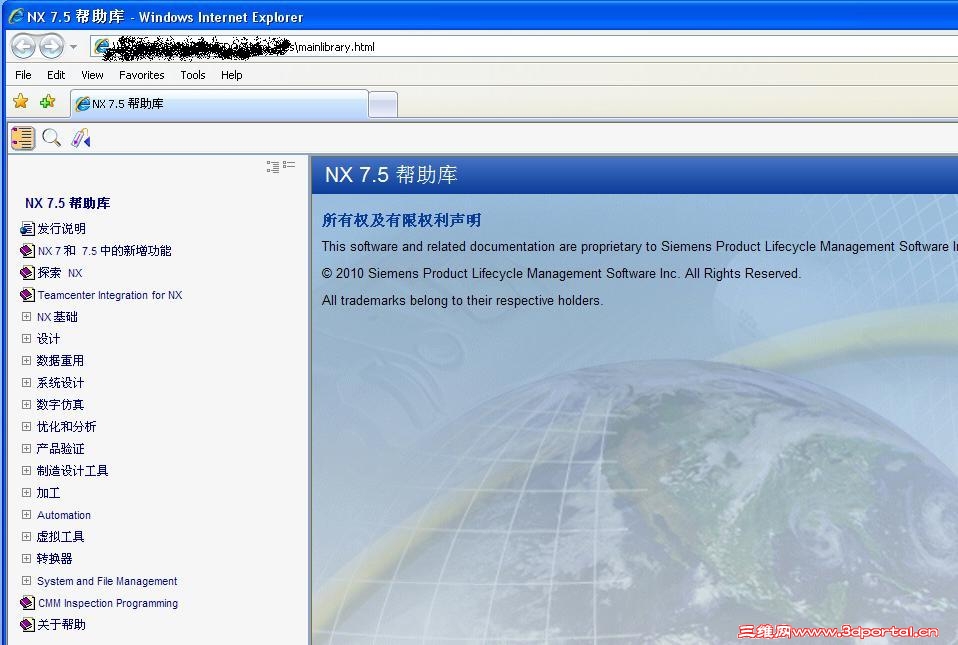Expand the 加工 tree node
Image resolution: width=958 pixels, height=645 pixels.
26,492
